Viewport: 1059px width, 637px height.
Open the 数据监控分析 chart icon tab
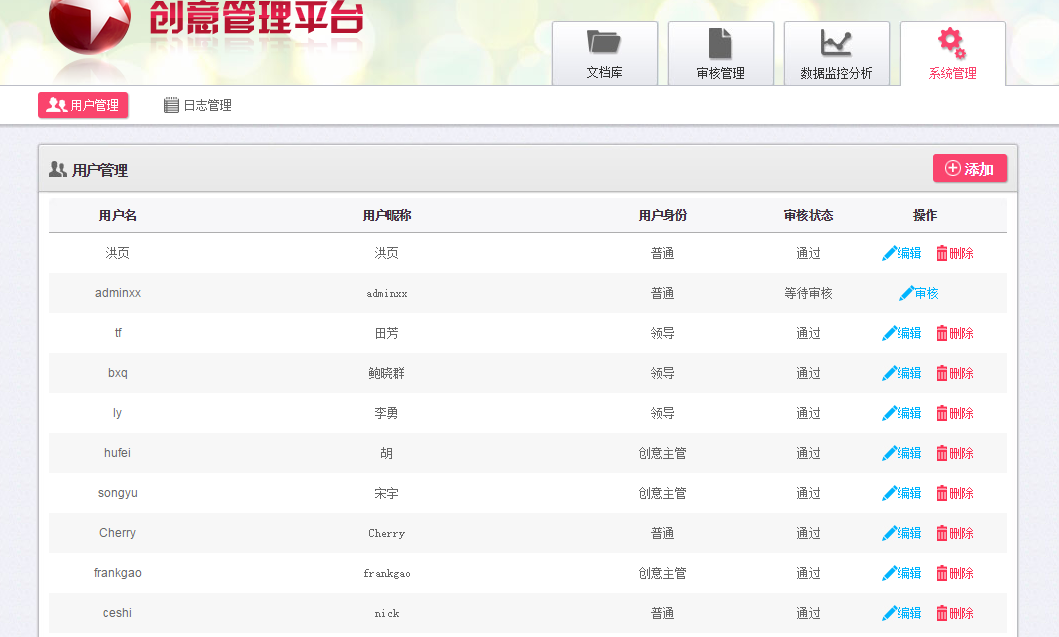(x=836, y=53)
